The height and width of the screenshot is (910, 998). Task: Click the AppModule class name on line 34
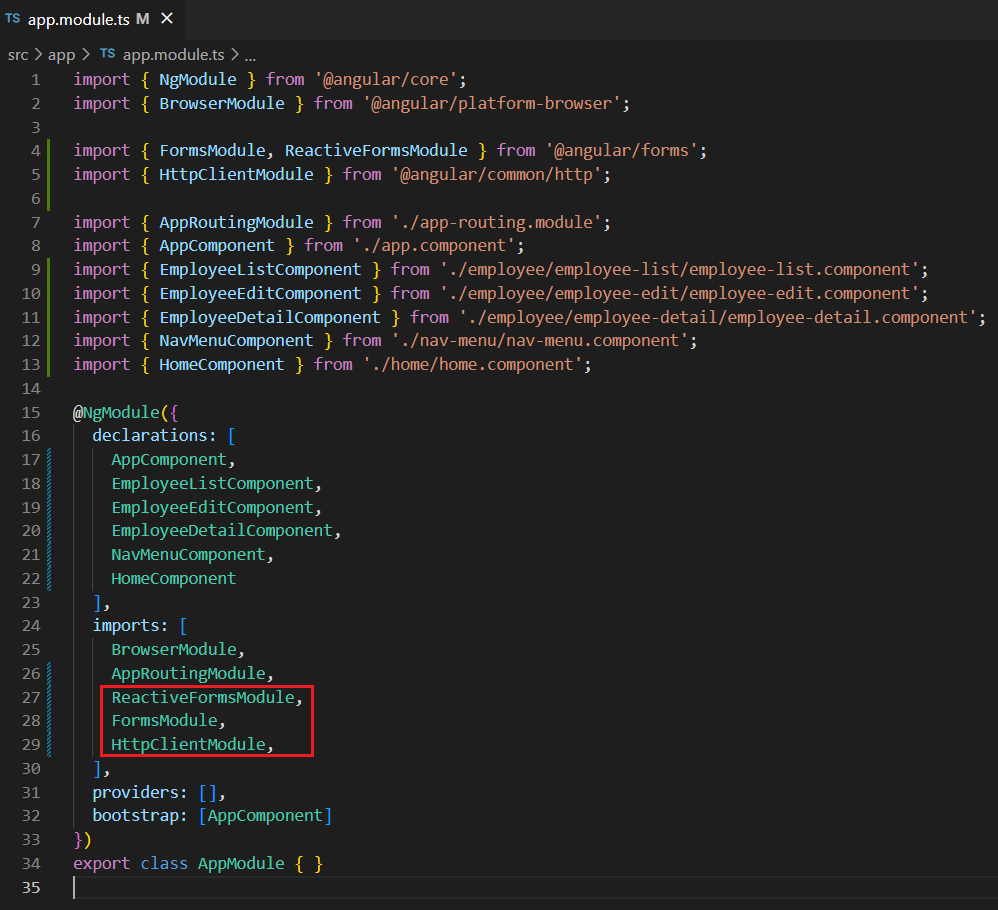pos(240,863)
